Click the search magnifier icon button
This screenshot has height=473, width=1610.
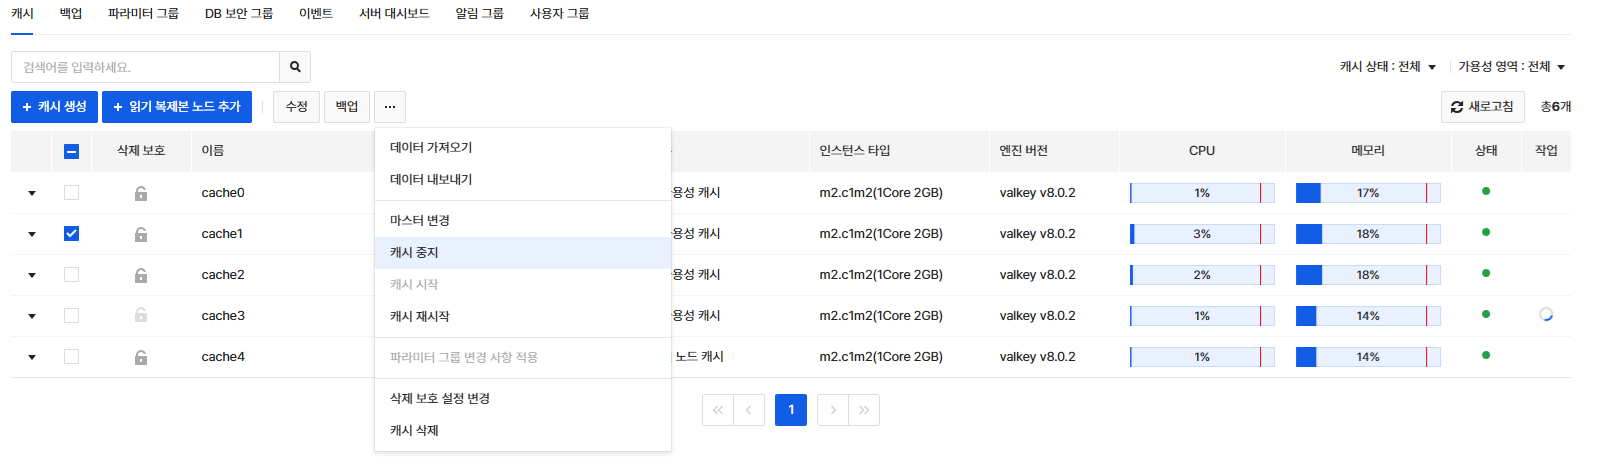pos(295,67)
